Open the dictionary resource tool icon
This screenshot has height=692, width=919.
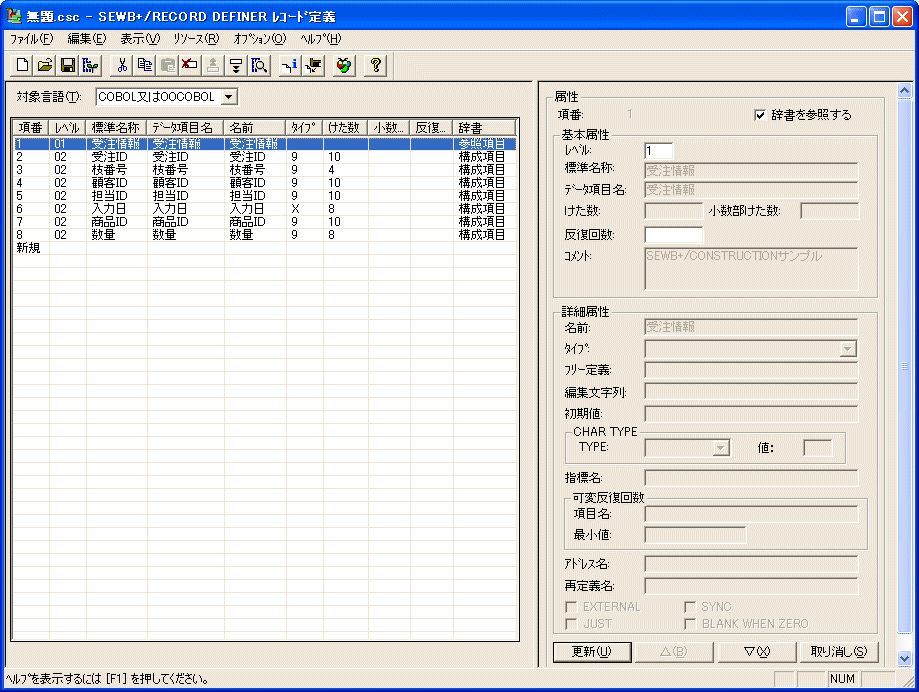coord(89,64)
